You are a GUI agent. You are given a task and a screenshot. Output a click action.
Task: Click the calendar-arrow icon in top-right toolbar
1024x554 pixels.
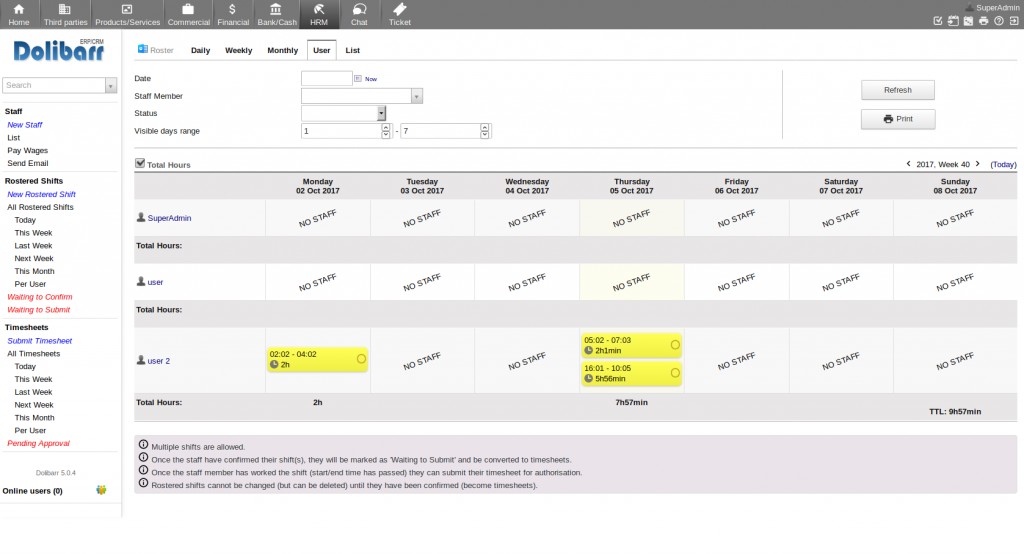click(x=953, y=21)
